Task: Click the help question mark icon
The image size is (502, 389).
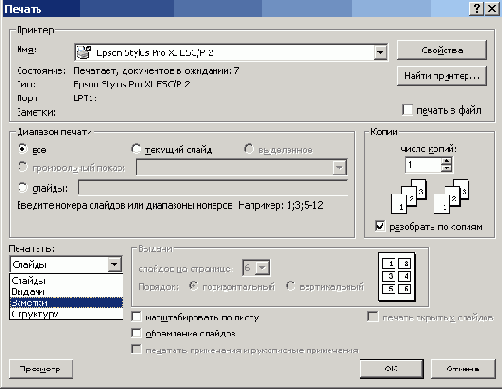Action: [x=476, y=8]
